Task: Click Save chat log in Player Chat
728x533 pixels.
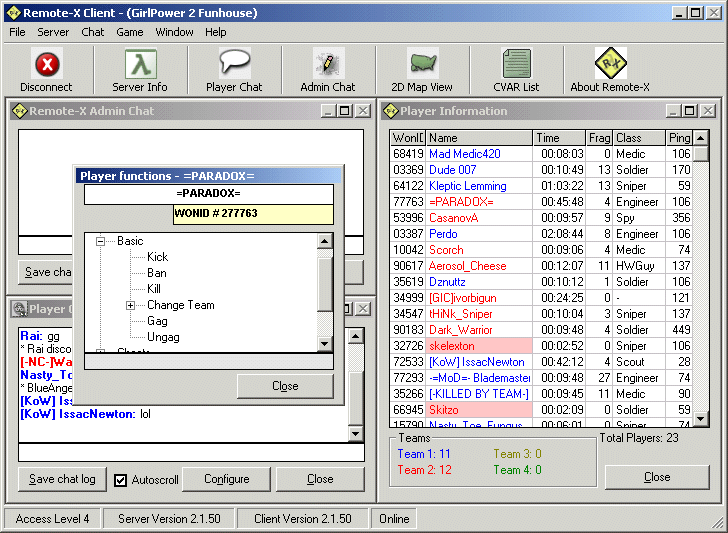Action: click(62, 479)
